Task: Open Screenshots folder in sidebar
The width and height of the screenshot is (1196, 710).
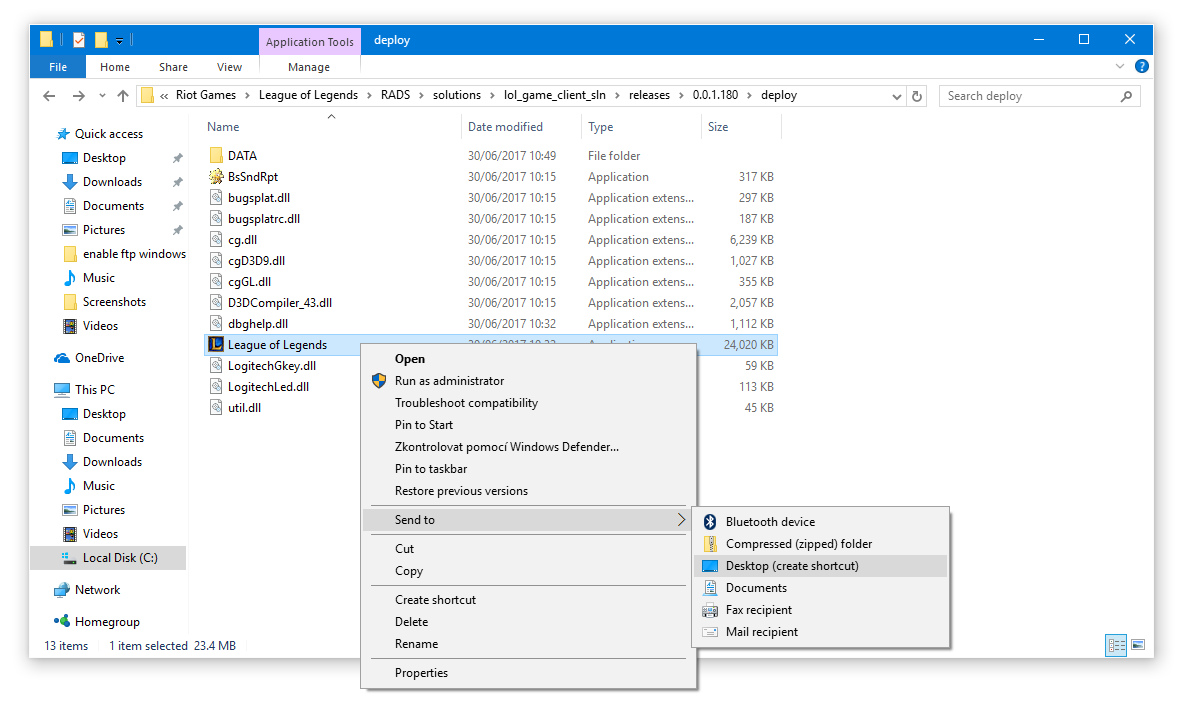Action: click(x=114, y=302)
